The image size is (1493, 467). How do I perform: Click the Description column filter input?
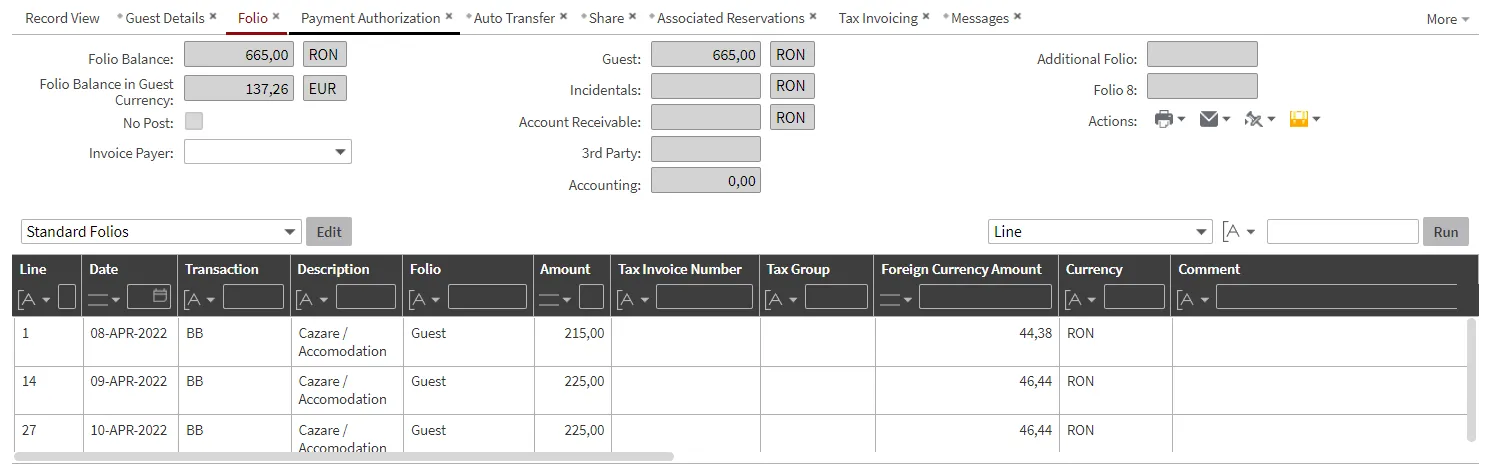366,297
